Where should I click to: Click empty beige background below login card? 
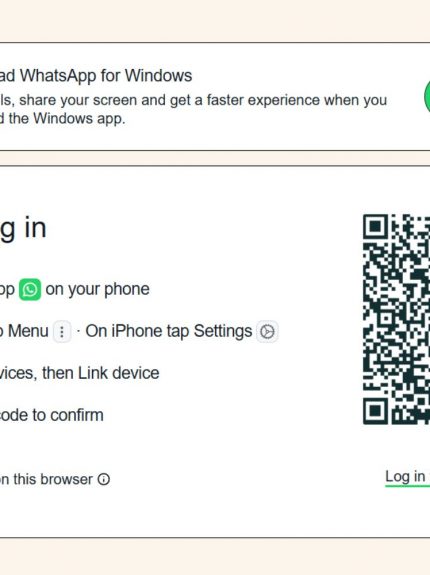tap(215, 556)
